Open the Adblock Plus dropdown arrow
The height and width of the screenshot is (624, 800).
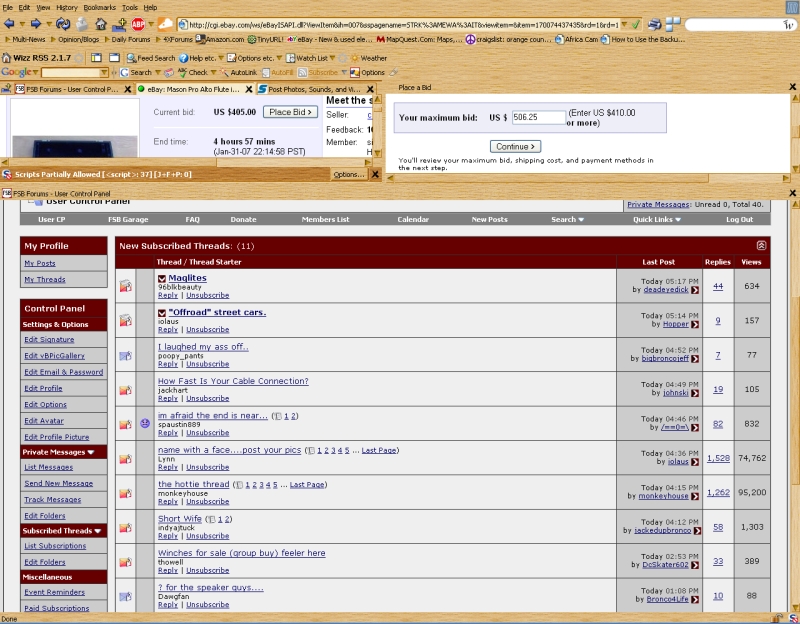(151, 24)
